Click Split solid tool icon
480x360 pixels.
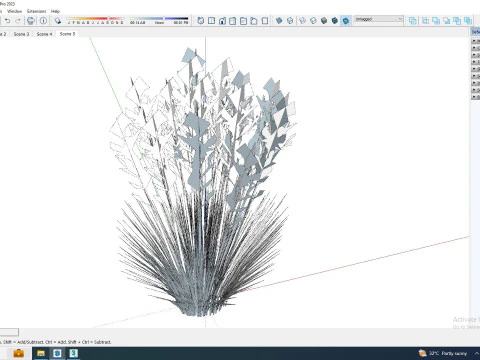pos(468,21)
